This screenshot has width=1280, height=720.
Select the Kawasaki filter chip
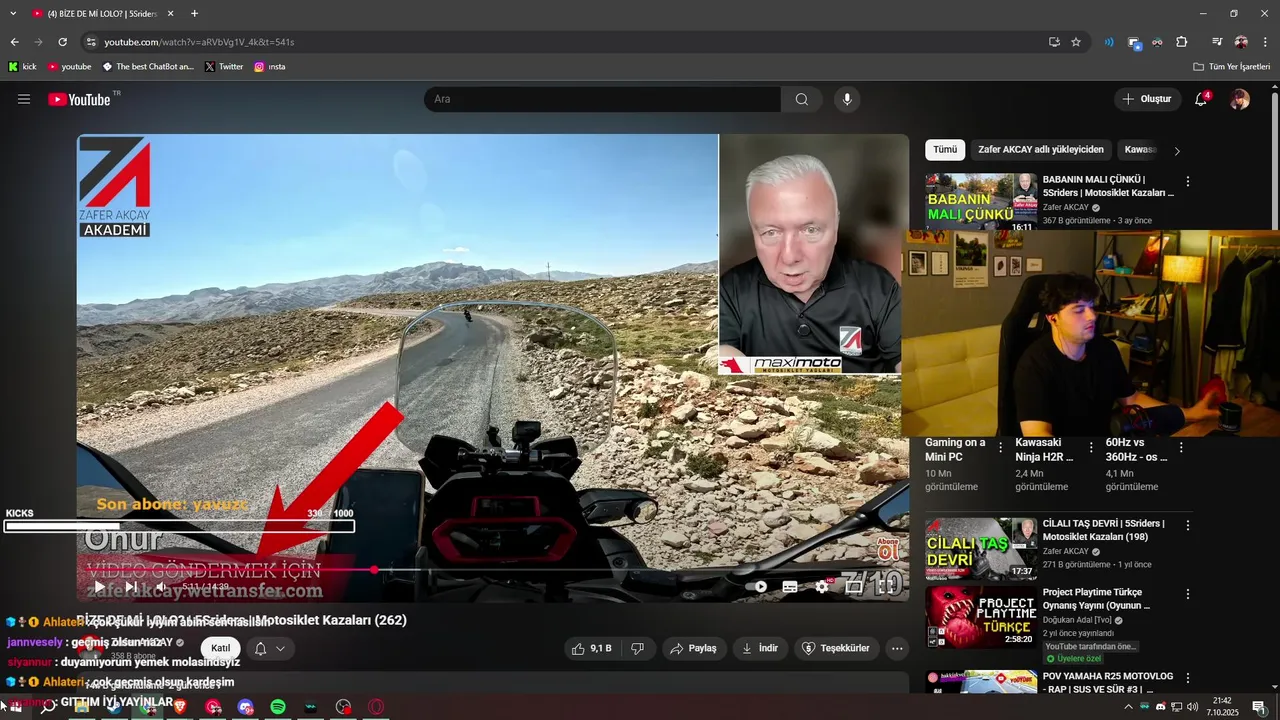pyautogui.click(x=1140, y=150)
